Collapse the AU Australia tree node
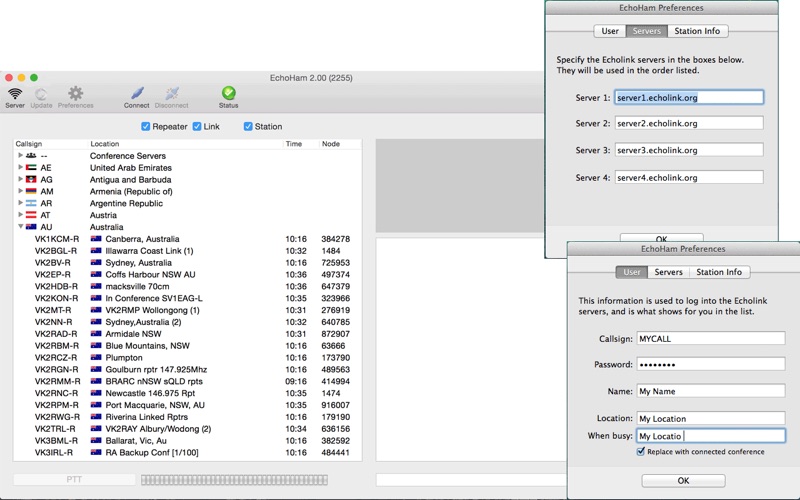This screenshot has height=500, width=800. 20,227
